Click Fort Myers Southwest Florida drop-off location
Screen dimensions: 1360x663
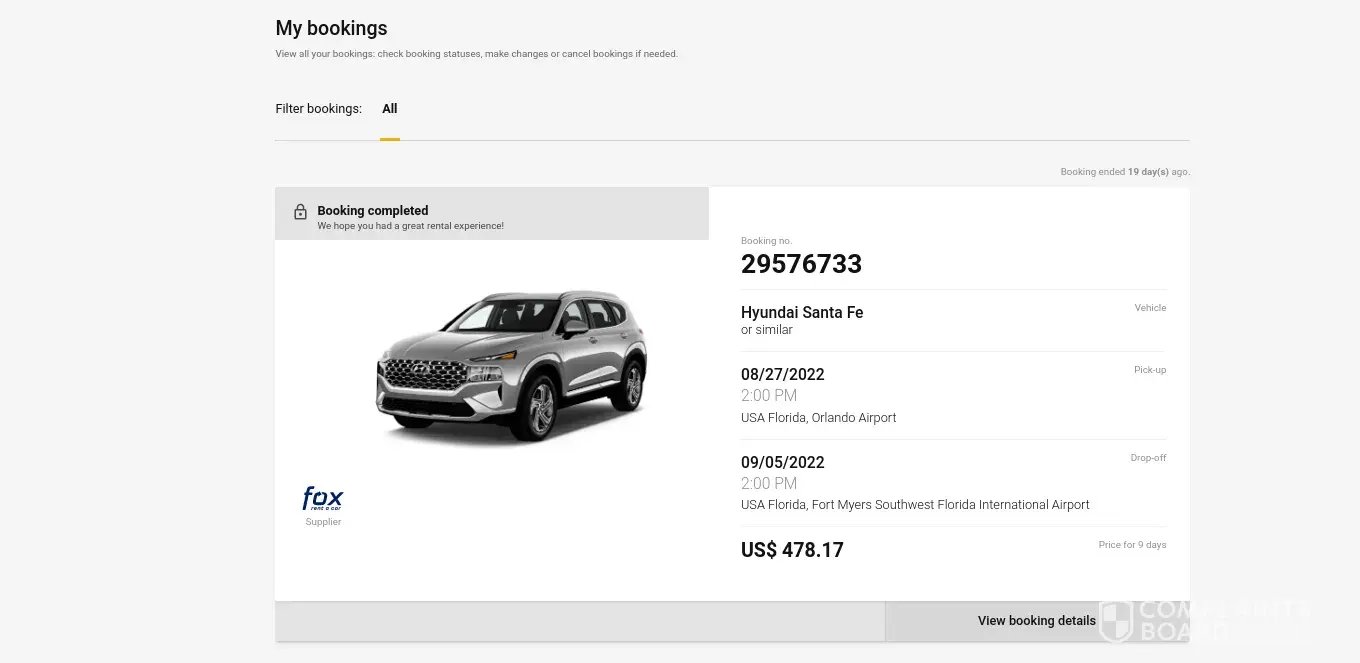click(915, 505)
